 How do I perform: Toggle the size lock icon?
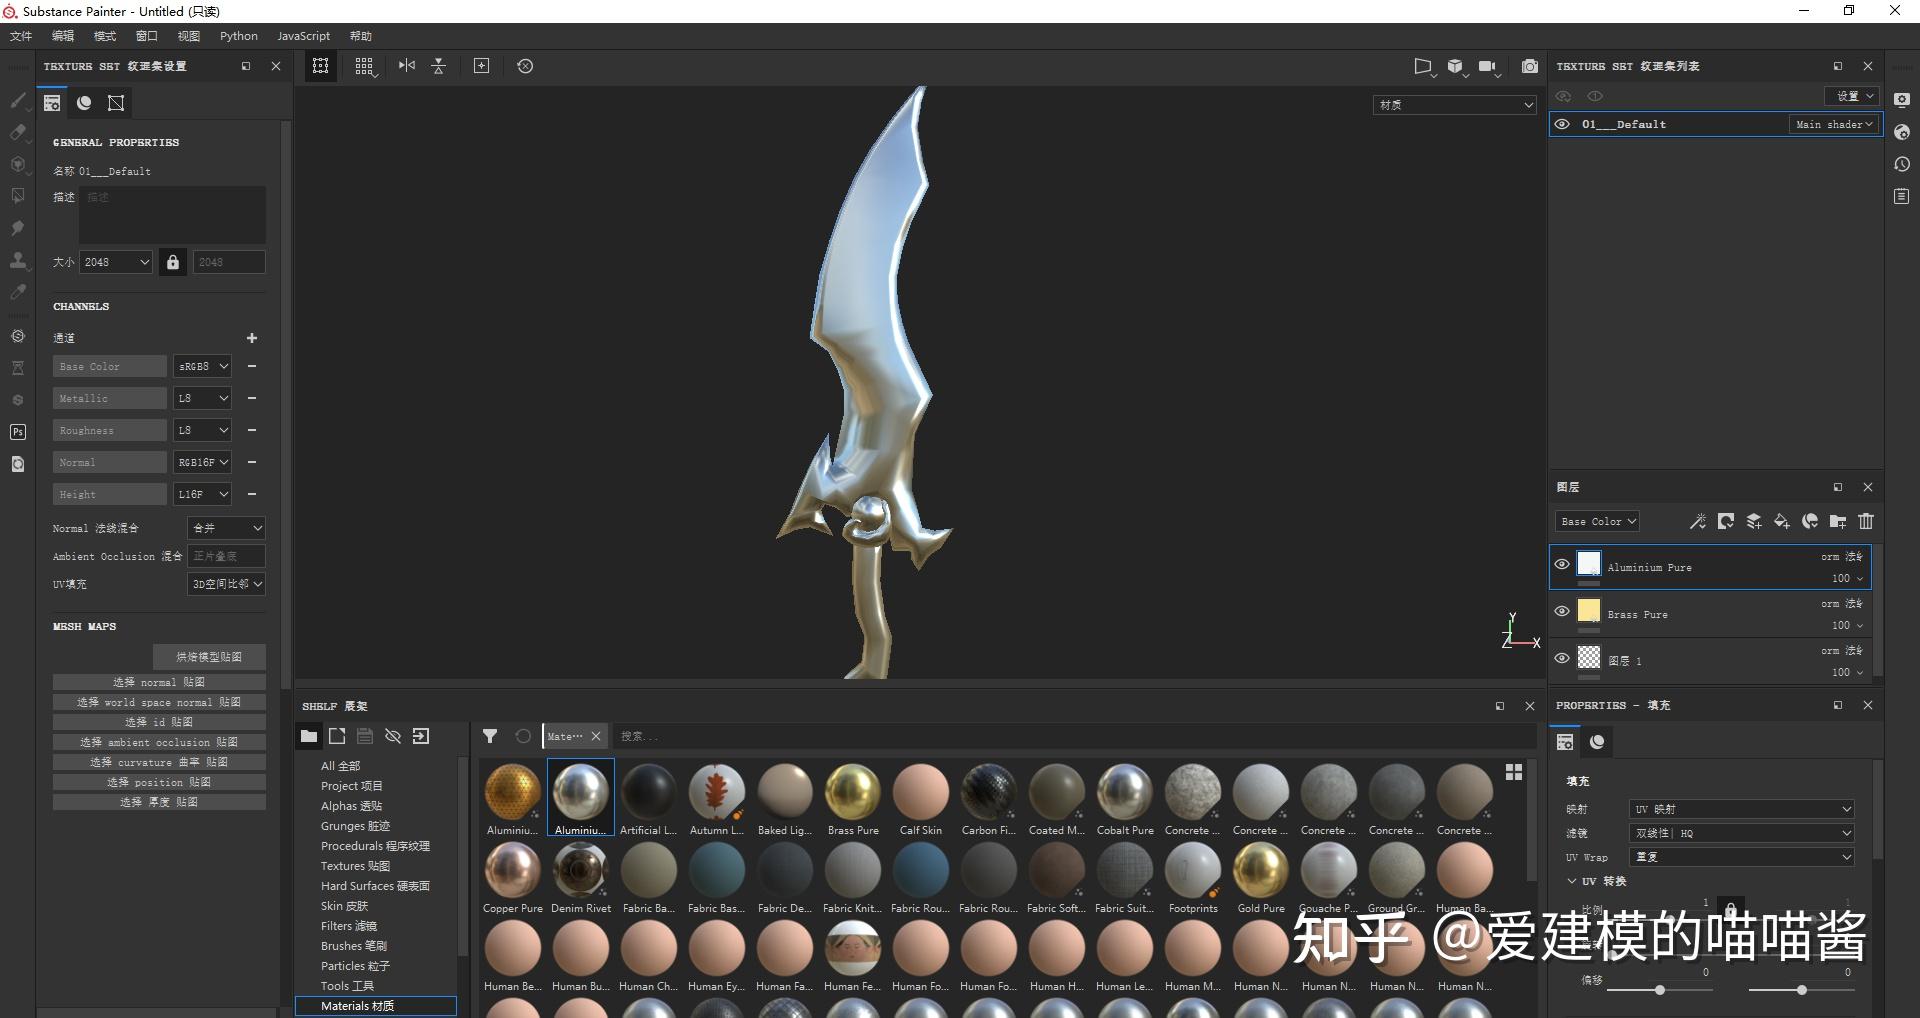(x=173, y=262)
